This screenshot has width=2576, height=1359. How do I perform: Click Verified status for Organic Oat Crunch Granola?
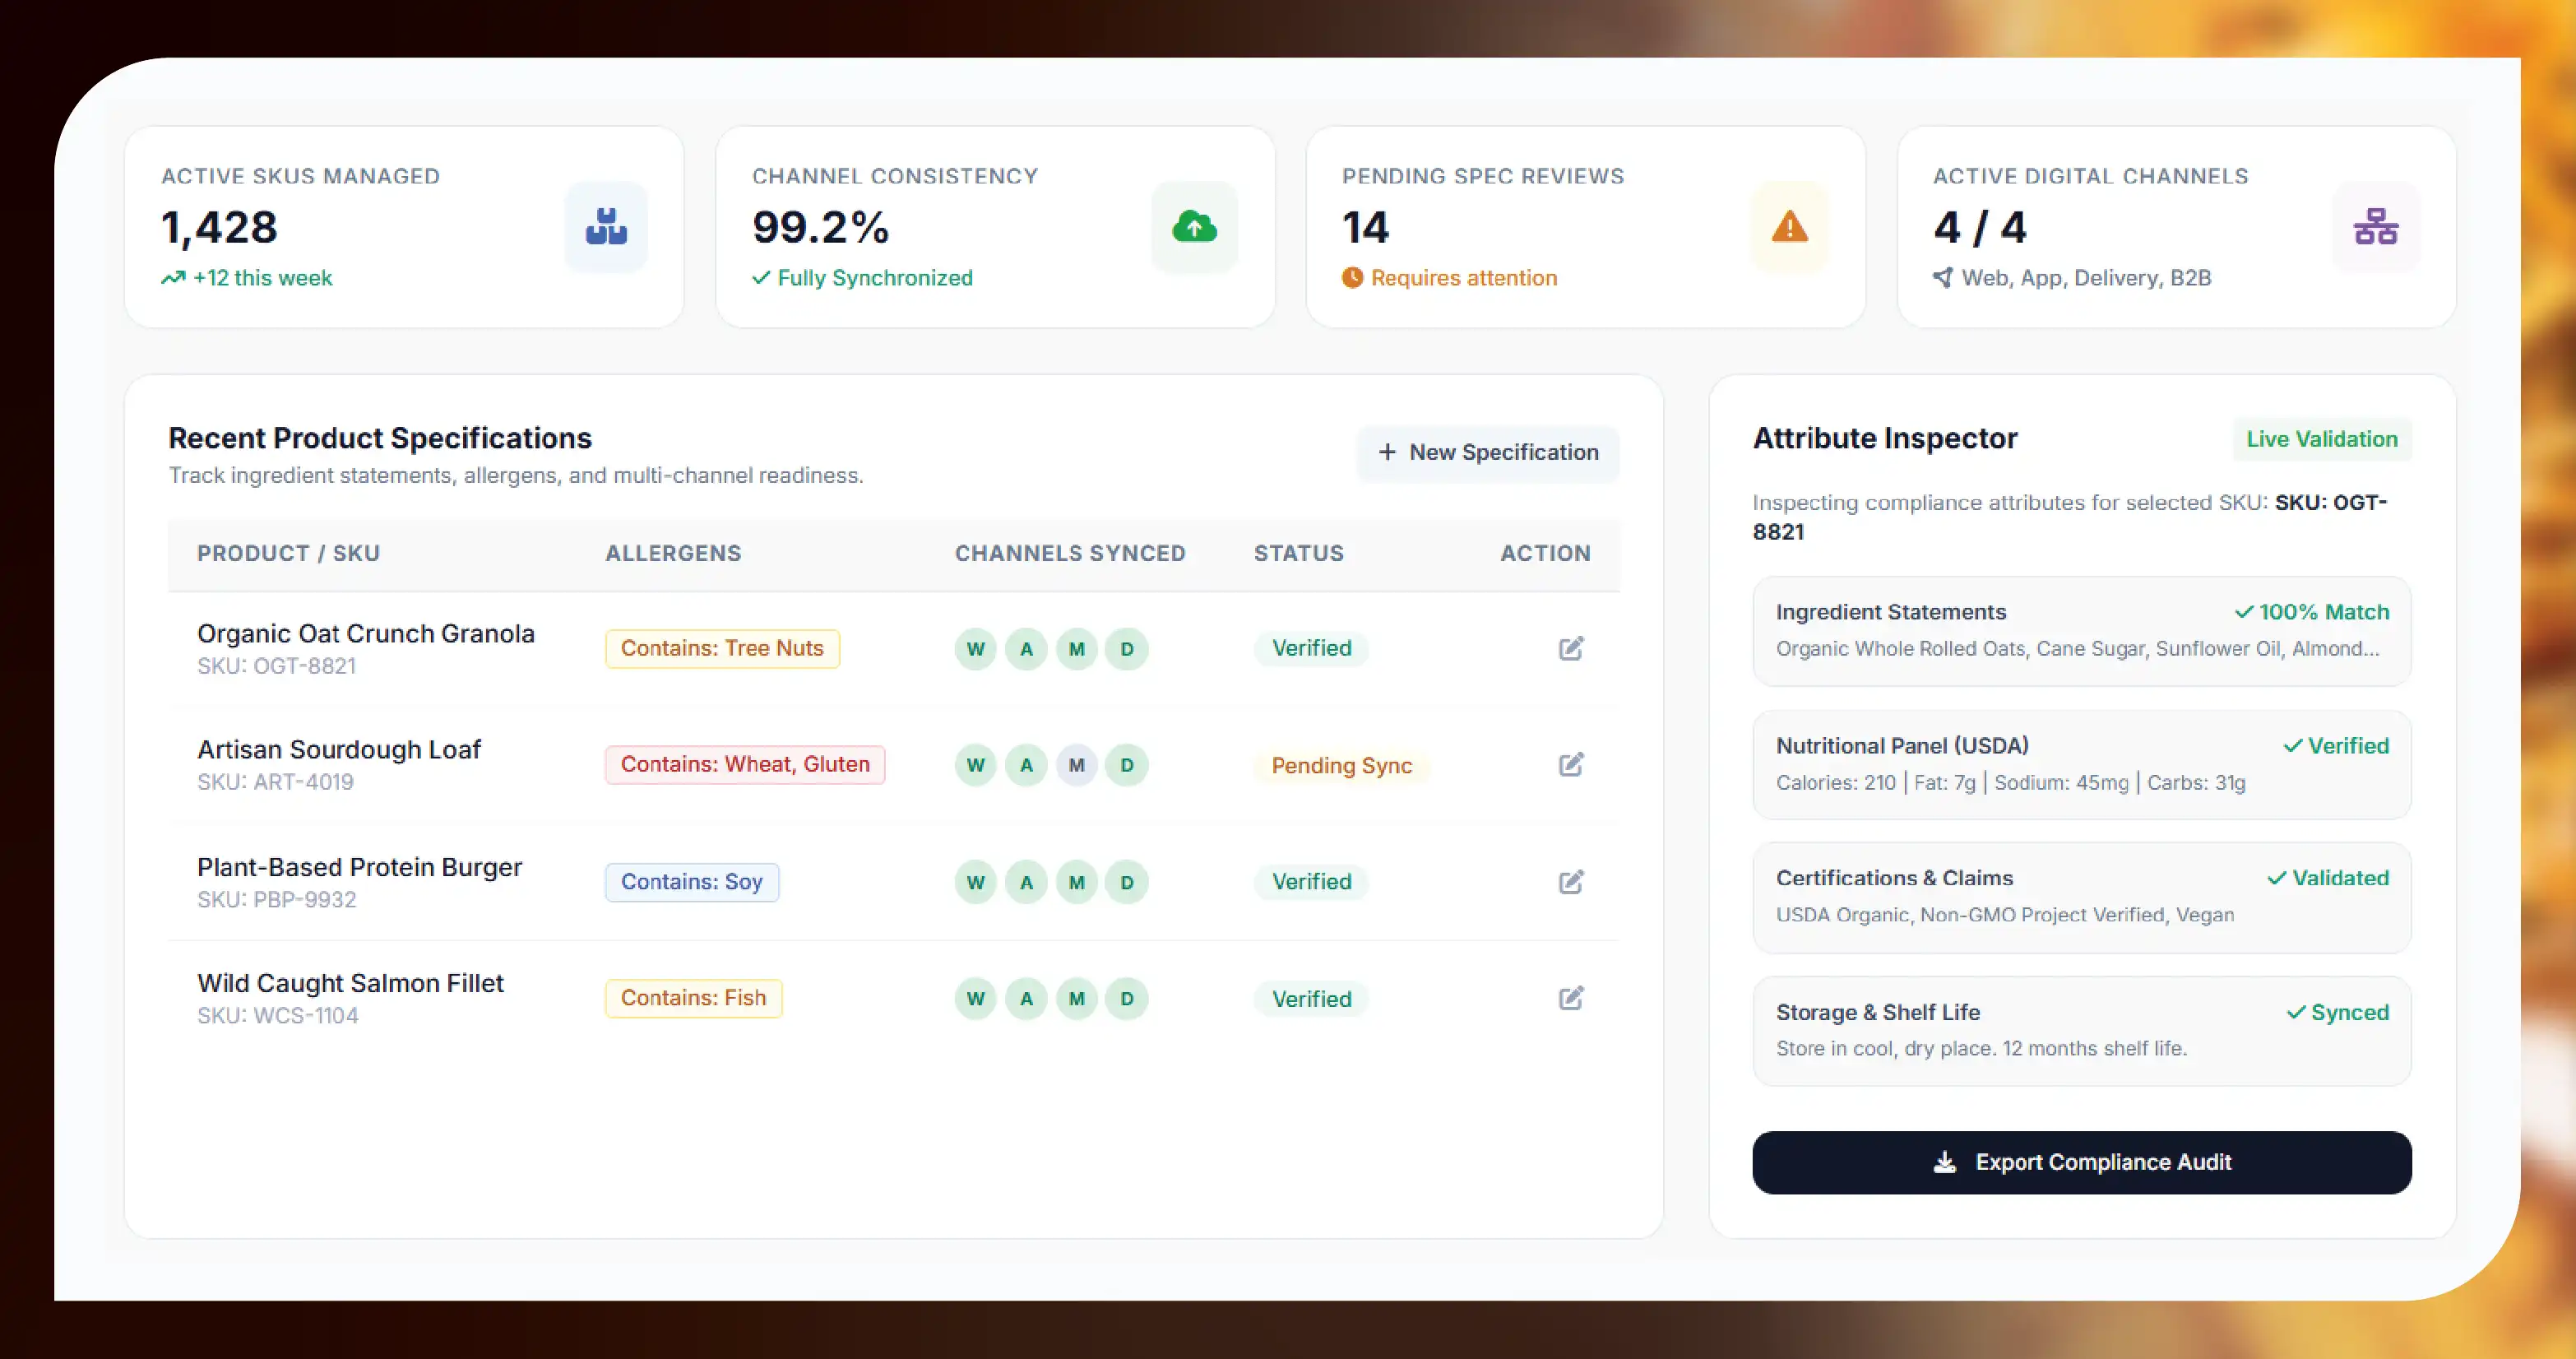click(1311, 648)
